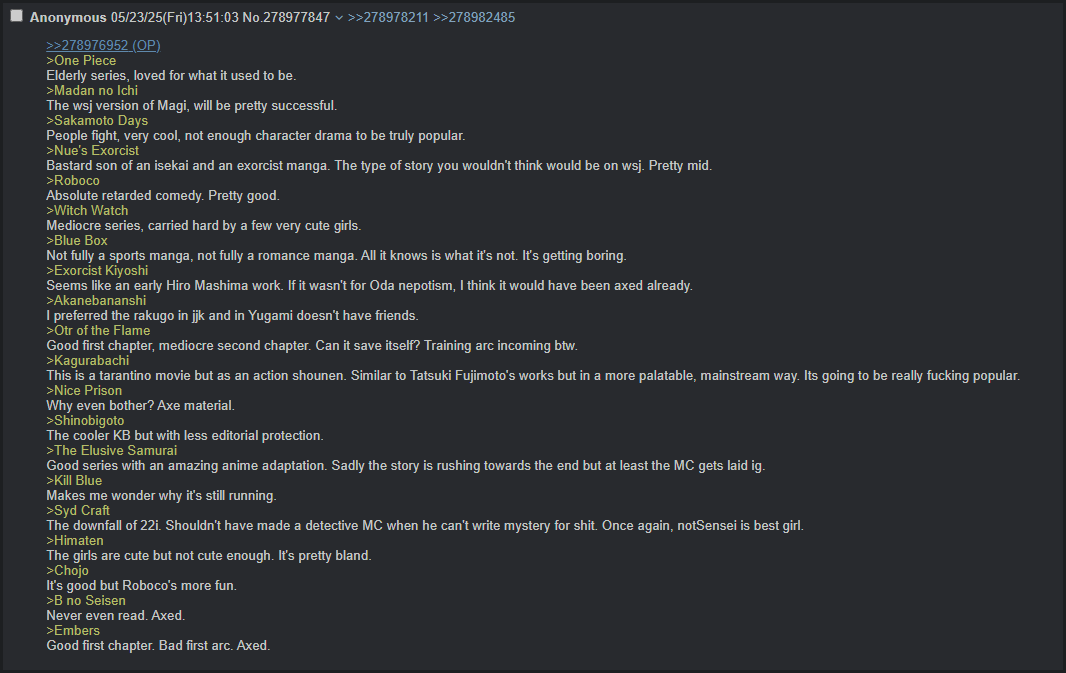
Task: Click the greentext line ">Witch Watch"
Action: pos(87,211)
